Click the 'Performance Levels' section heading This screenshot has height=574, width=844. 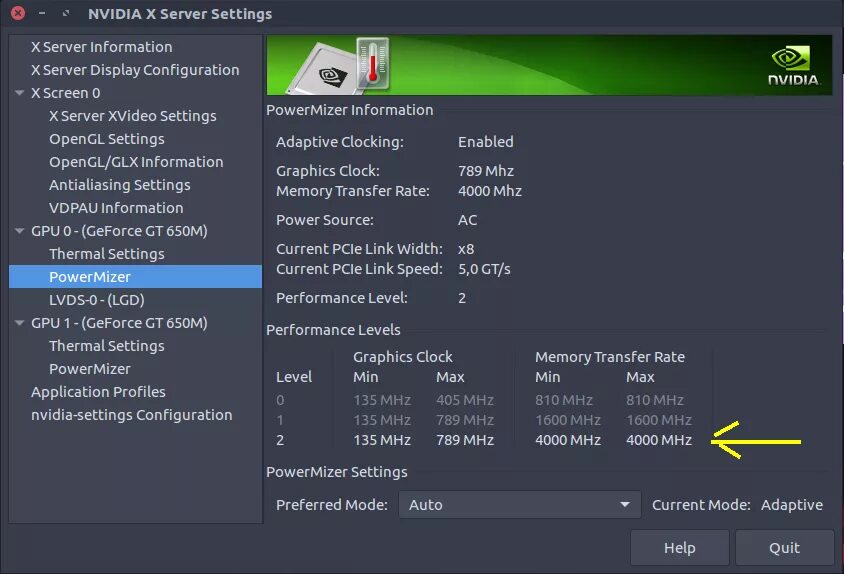click(333, 330)
